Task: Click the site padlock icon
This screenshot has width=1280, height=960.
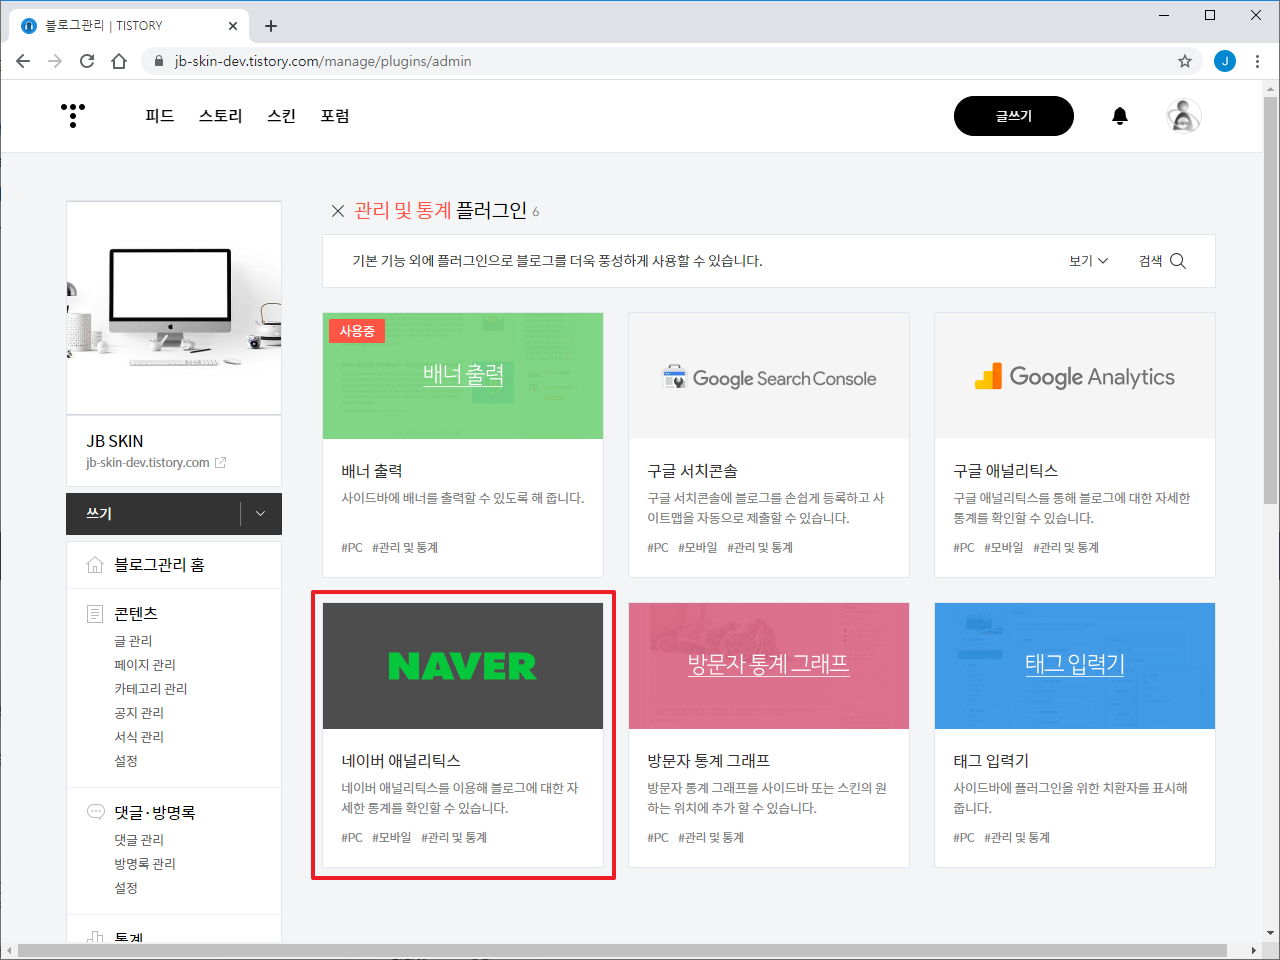Action: point(158,61)
